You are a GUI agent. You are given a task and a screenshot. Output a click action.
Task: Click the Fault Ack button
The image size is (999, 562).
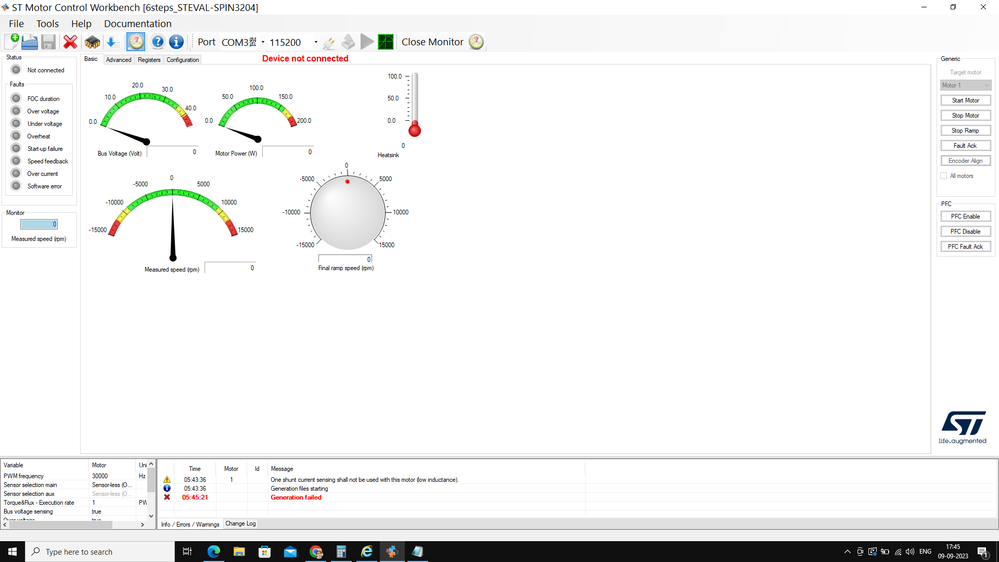tap(965, 146)
